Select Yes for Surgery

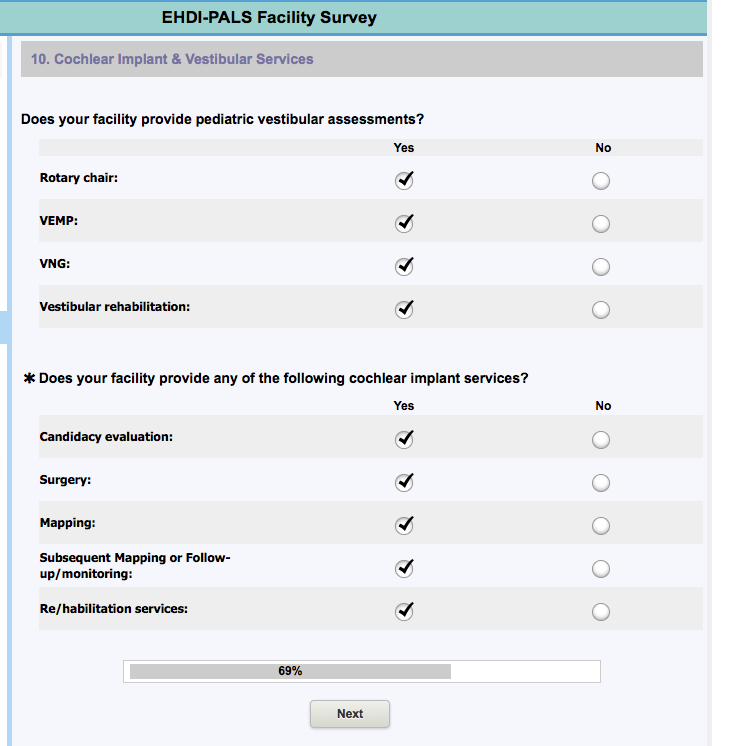pos(403,483)
